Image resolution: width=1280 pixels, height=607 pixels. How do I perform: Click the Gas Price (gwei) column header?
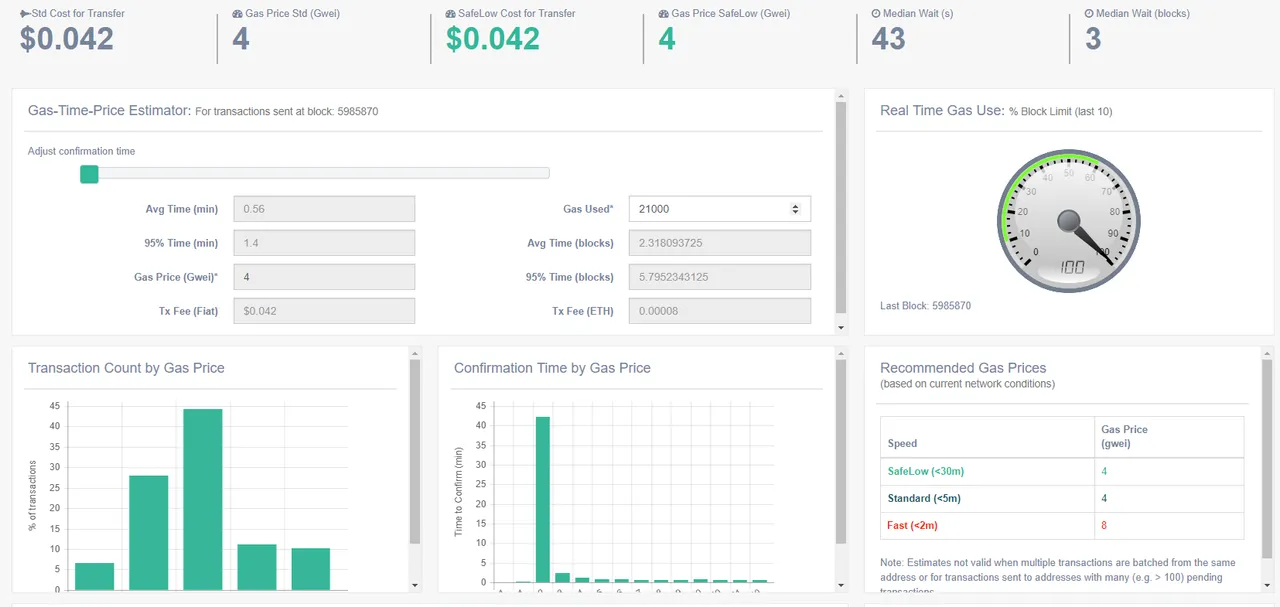[1124, 436]
